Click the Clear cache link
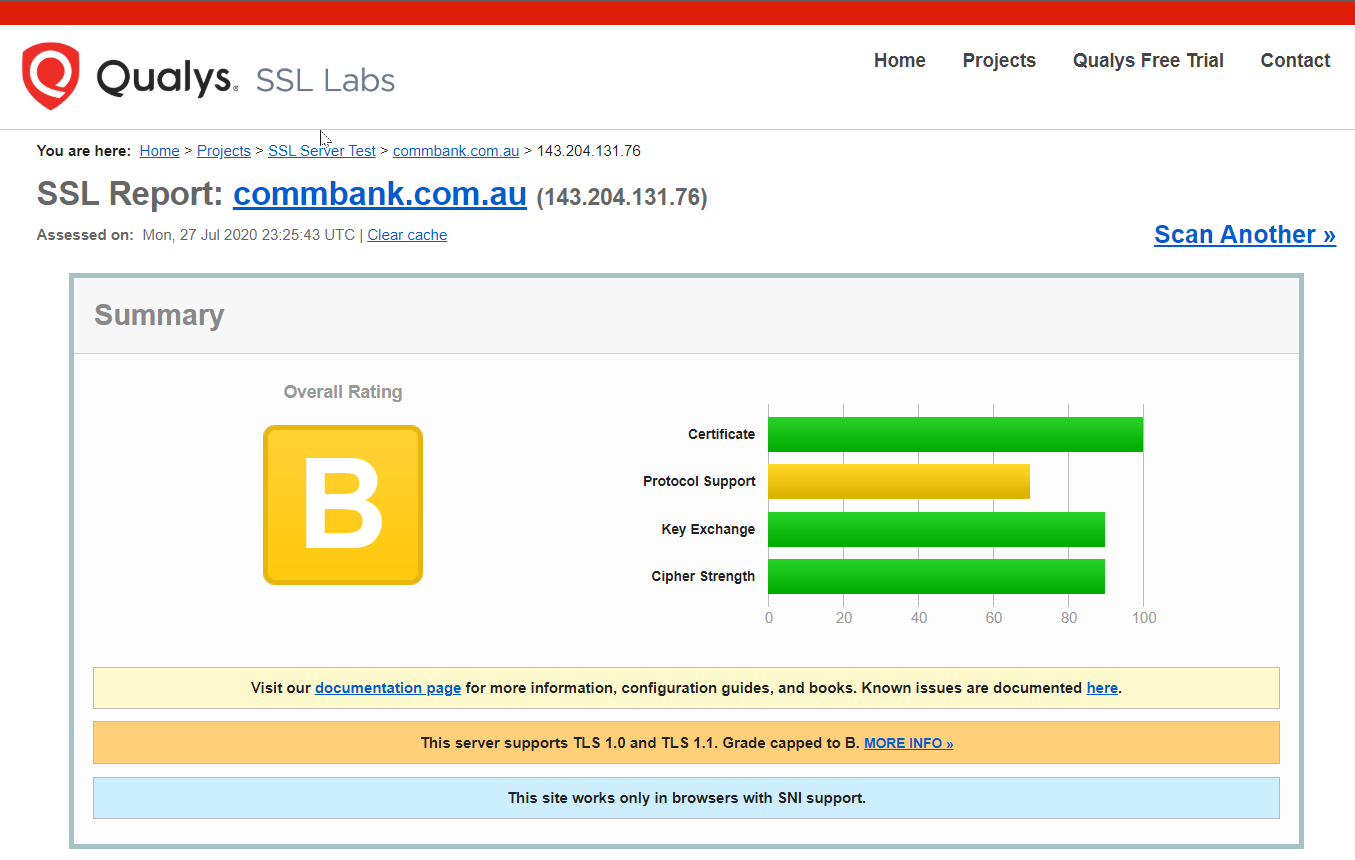1355x860 pixels. 407,235
